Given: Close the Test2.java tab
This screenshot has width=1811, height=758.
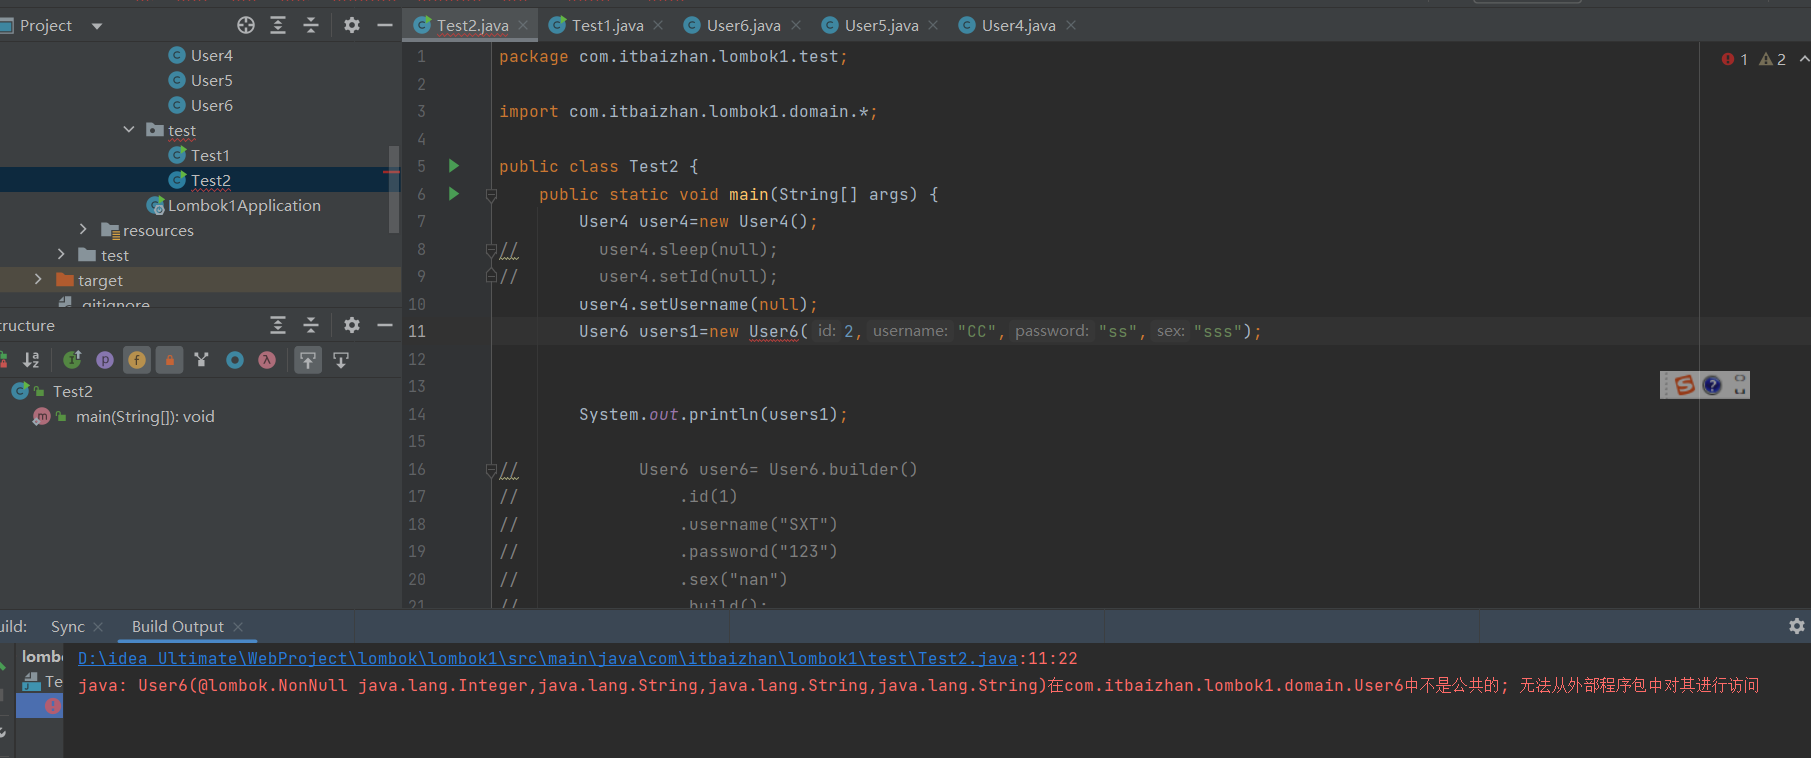Looking at the screenshot, I should click(x=523, y=25).
